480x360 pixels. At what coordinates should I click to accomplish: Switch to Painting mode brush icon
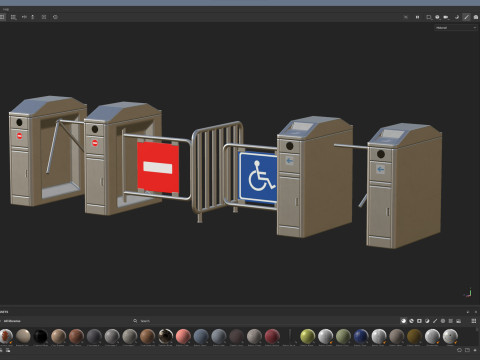click(x=466, y=17)
